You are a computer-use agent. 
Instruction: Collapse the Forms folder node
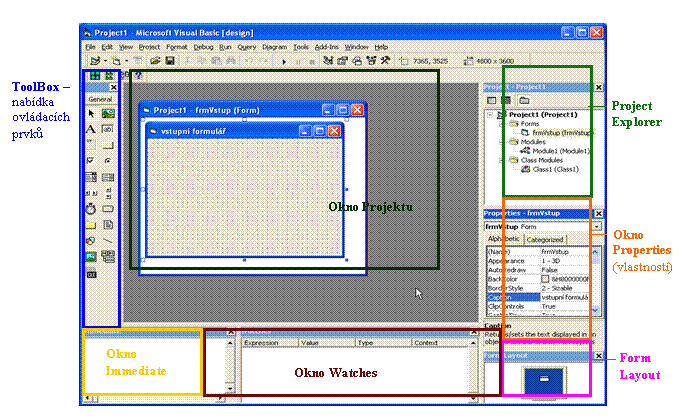(501, 124)
